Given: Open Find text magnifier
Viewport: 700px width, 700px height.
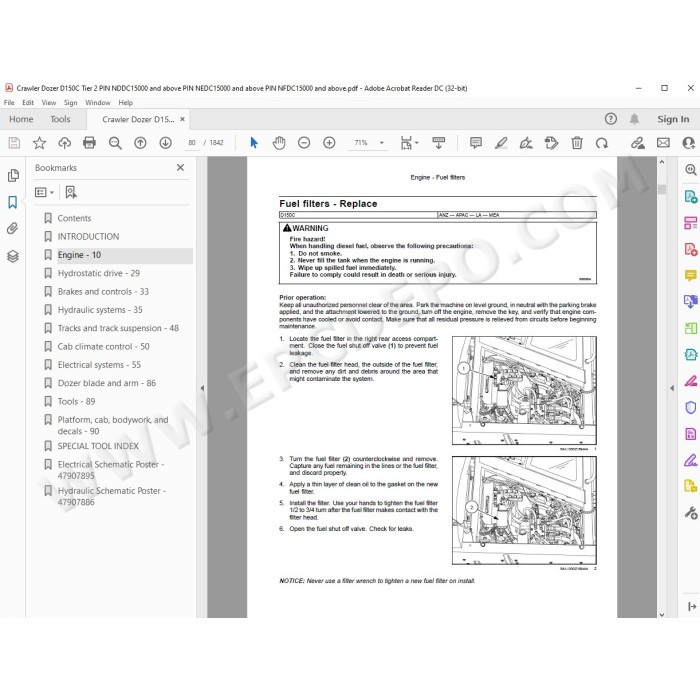Looking at the screenshot, I should (x=115, y=143).
